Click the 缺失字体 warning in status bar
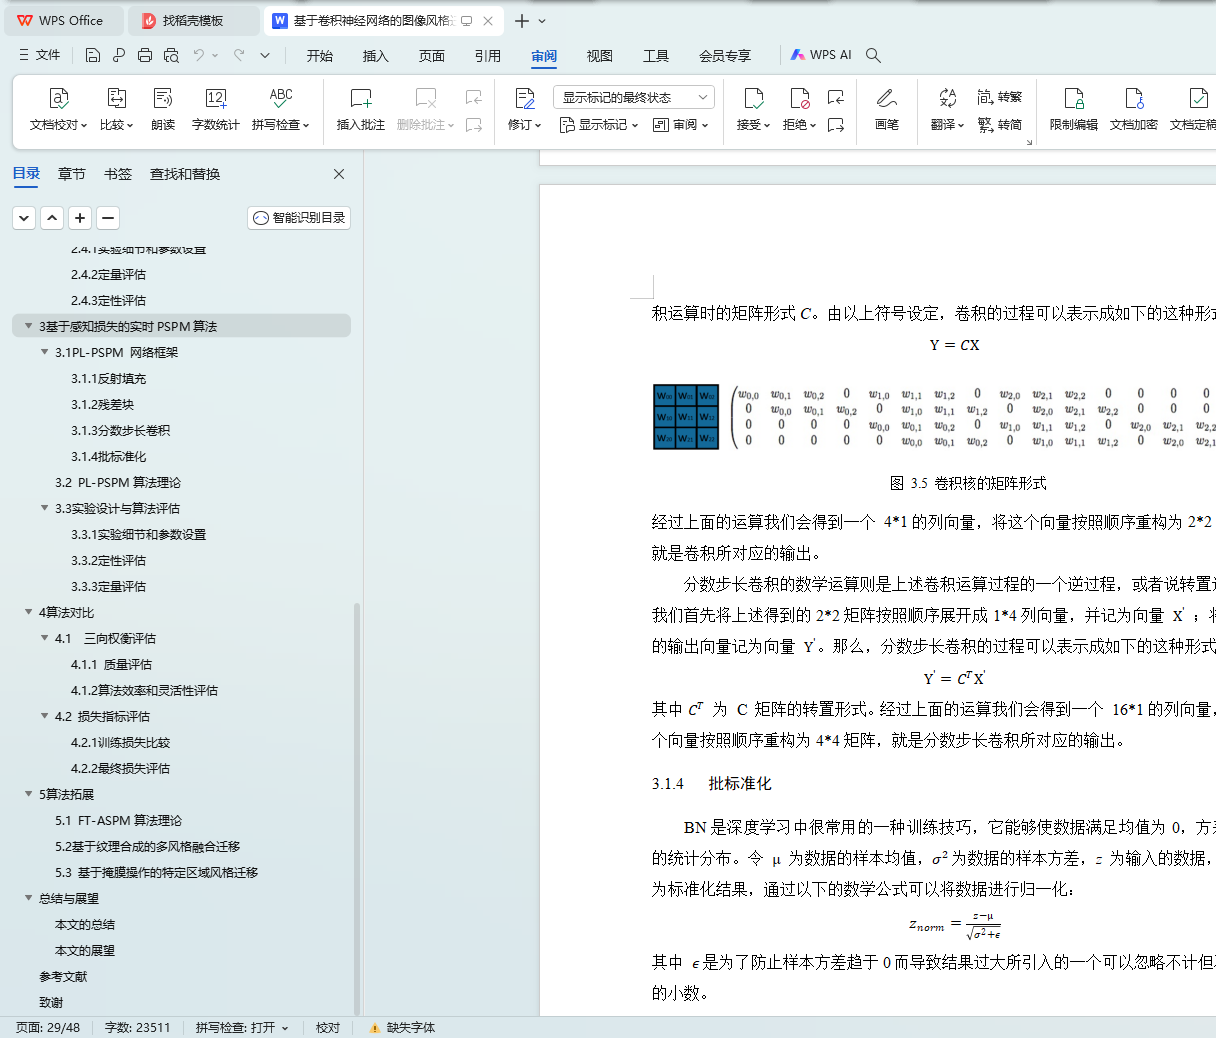This screenshot has width=1216, height=1038. pyautogui.click(x=402, y=1028)
